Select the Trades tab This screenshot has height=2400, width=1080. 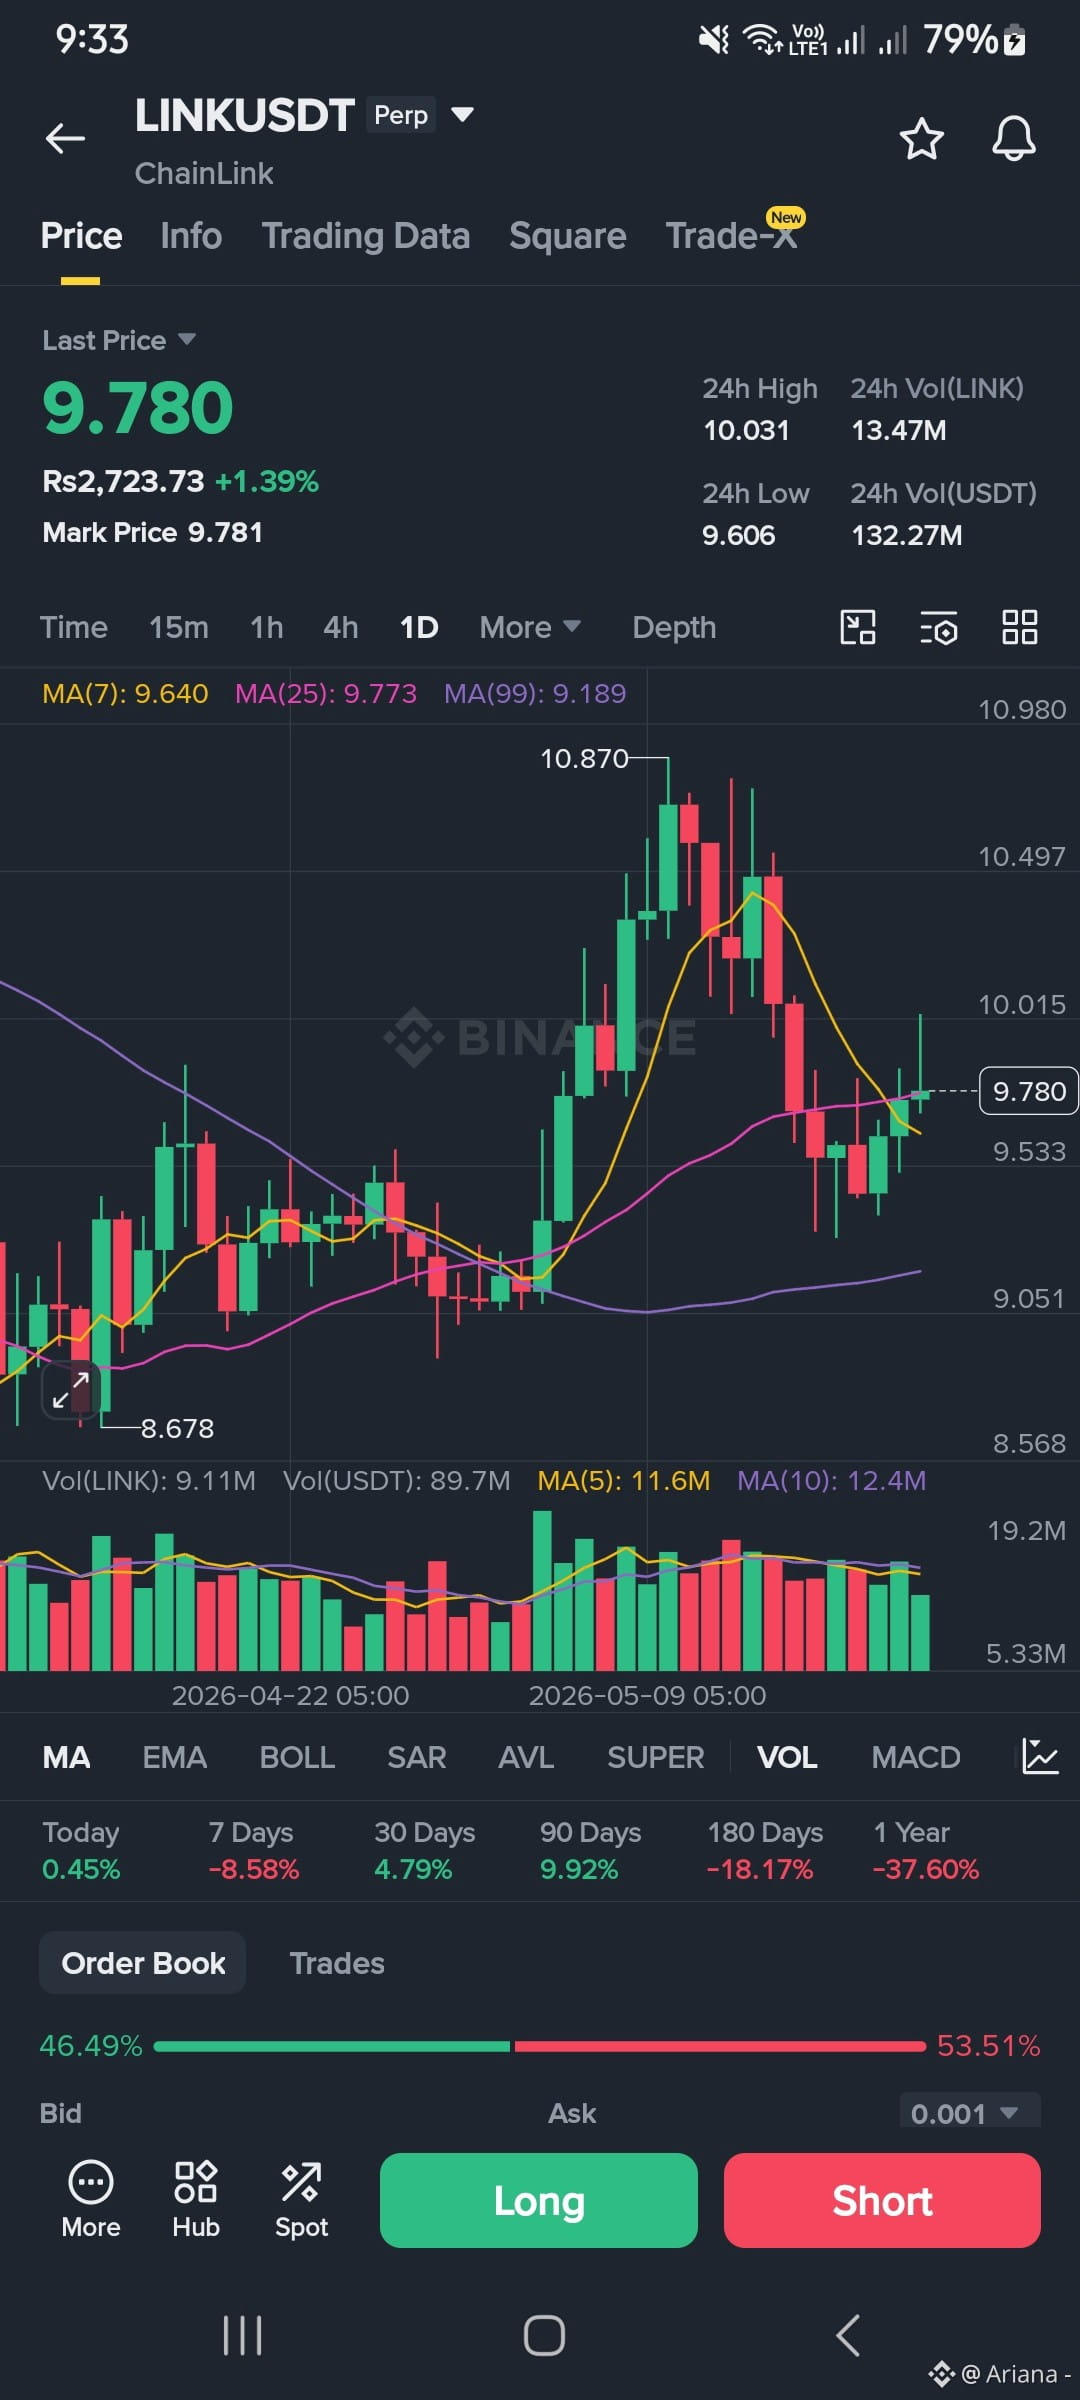tap(337, 1963)
